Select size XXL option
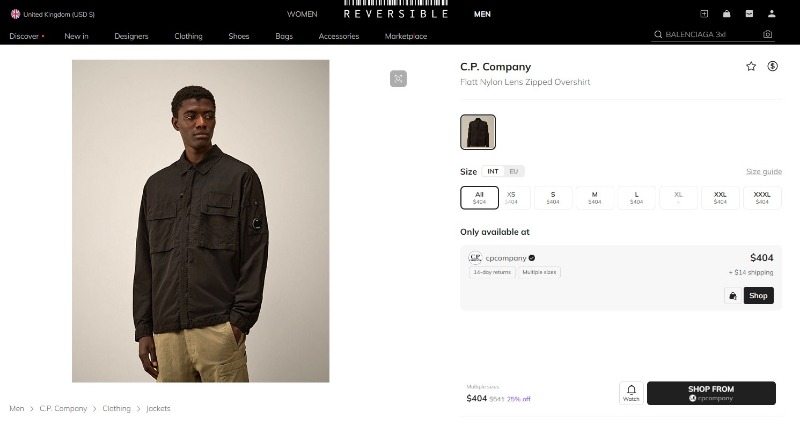Viewport: 800px width, 440px height. 720,198
